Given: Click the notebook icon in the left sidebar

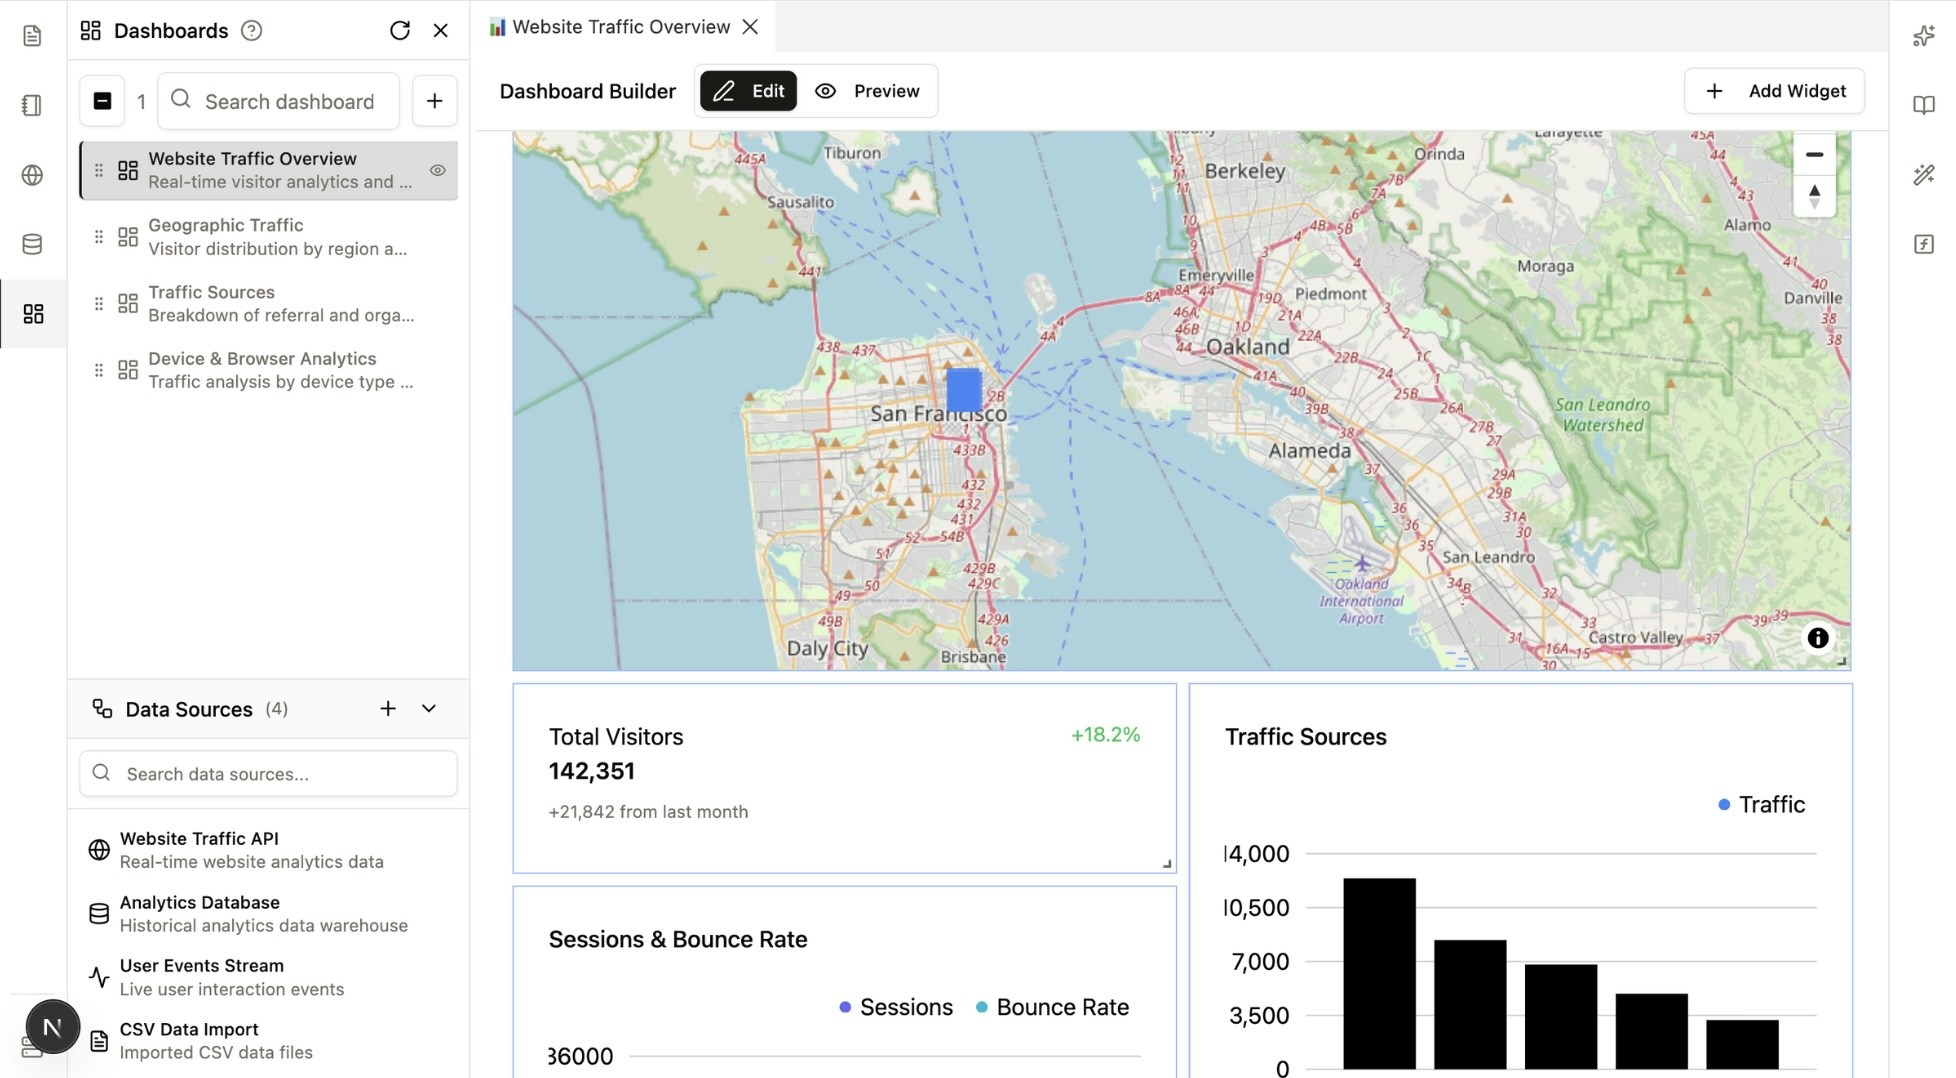Looking at the screenshot, I should tap(33, 104).
